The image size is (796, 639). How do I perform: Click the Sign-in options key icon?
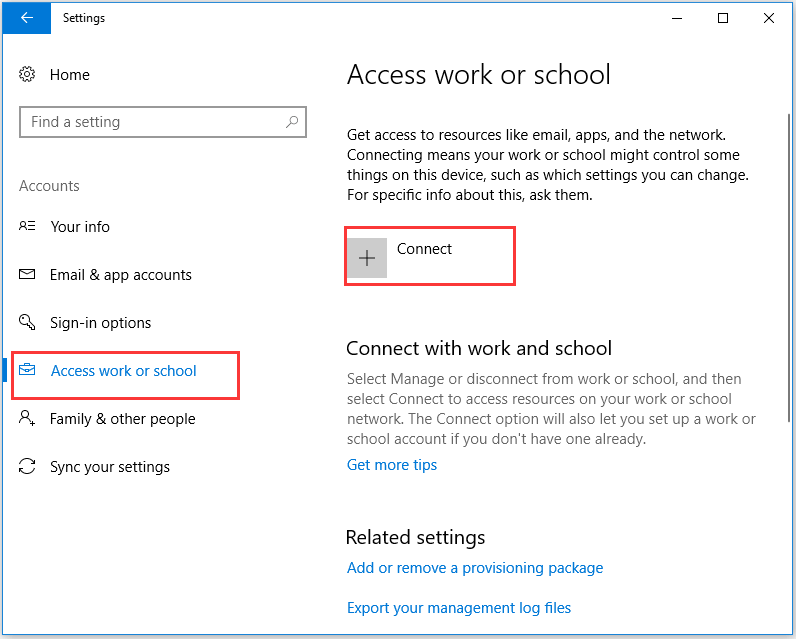click(x=27, y=322)
